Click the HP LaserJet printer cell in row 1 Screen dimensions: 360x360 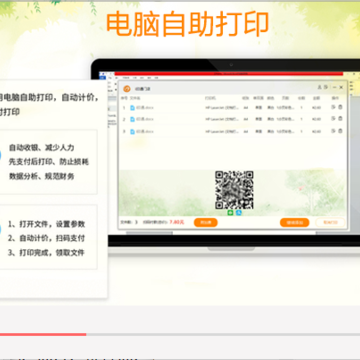[222, 108]
